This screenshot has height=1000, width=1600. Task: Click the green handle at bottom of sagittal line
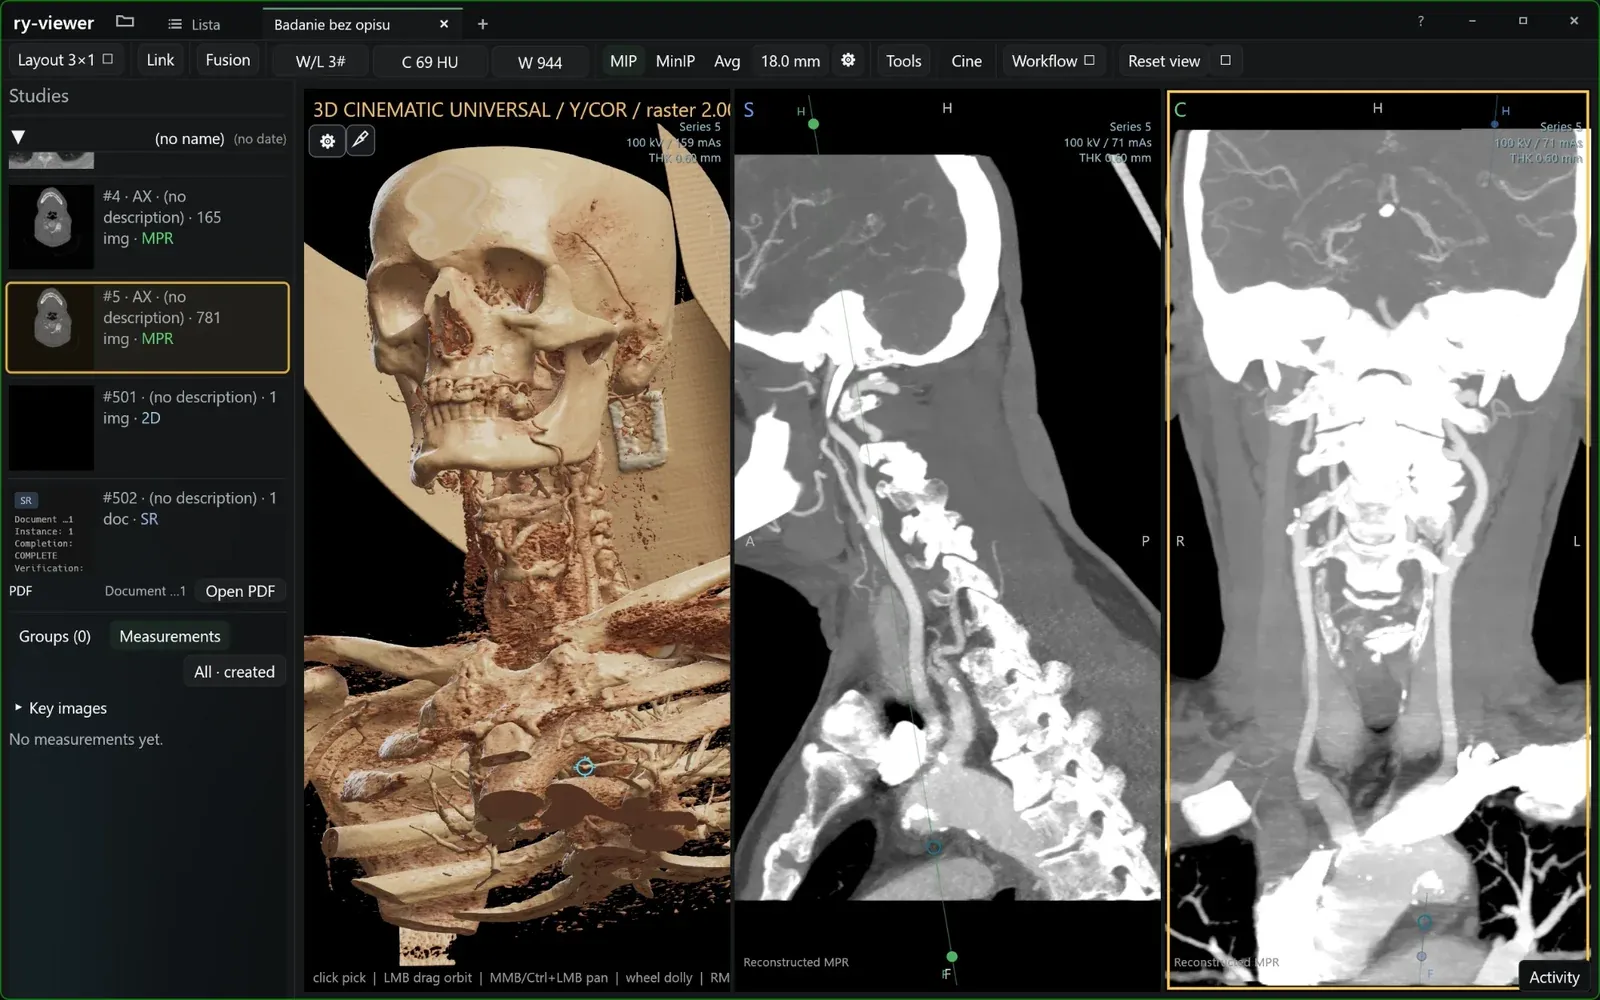(951, 957)
